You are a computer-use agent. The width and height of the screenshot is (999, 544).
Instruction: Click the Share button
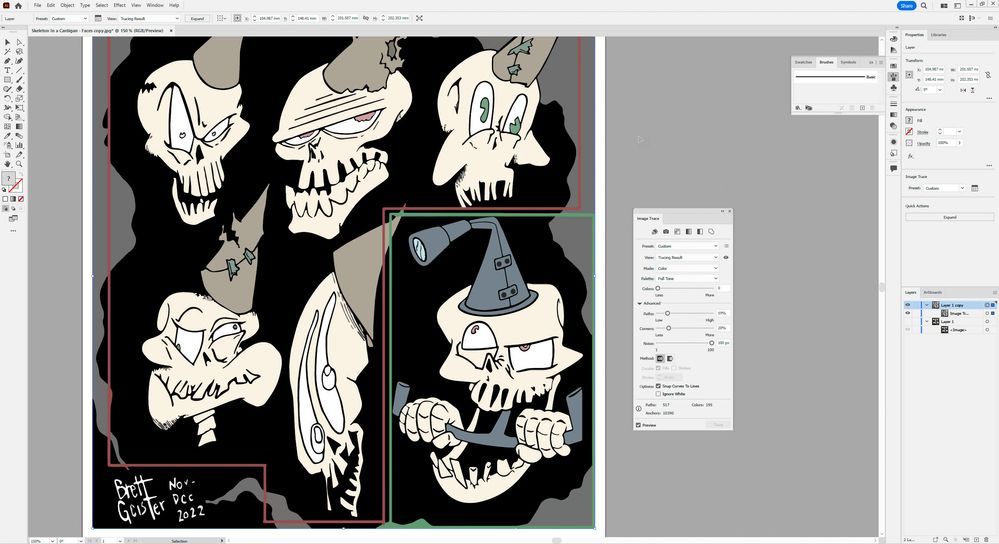907,5
